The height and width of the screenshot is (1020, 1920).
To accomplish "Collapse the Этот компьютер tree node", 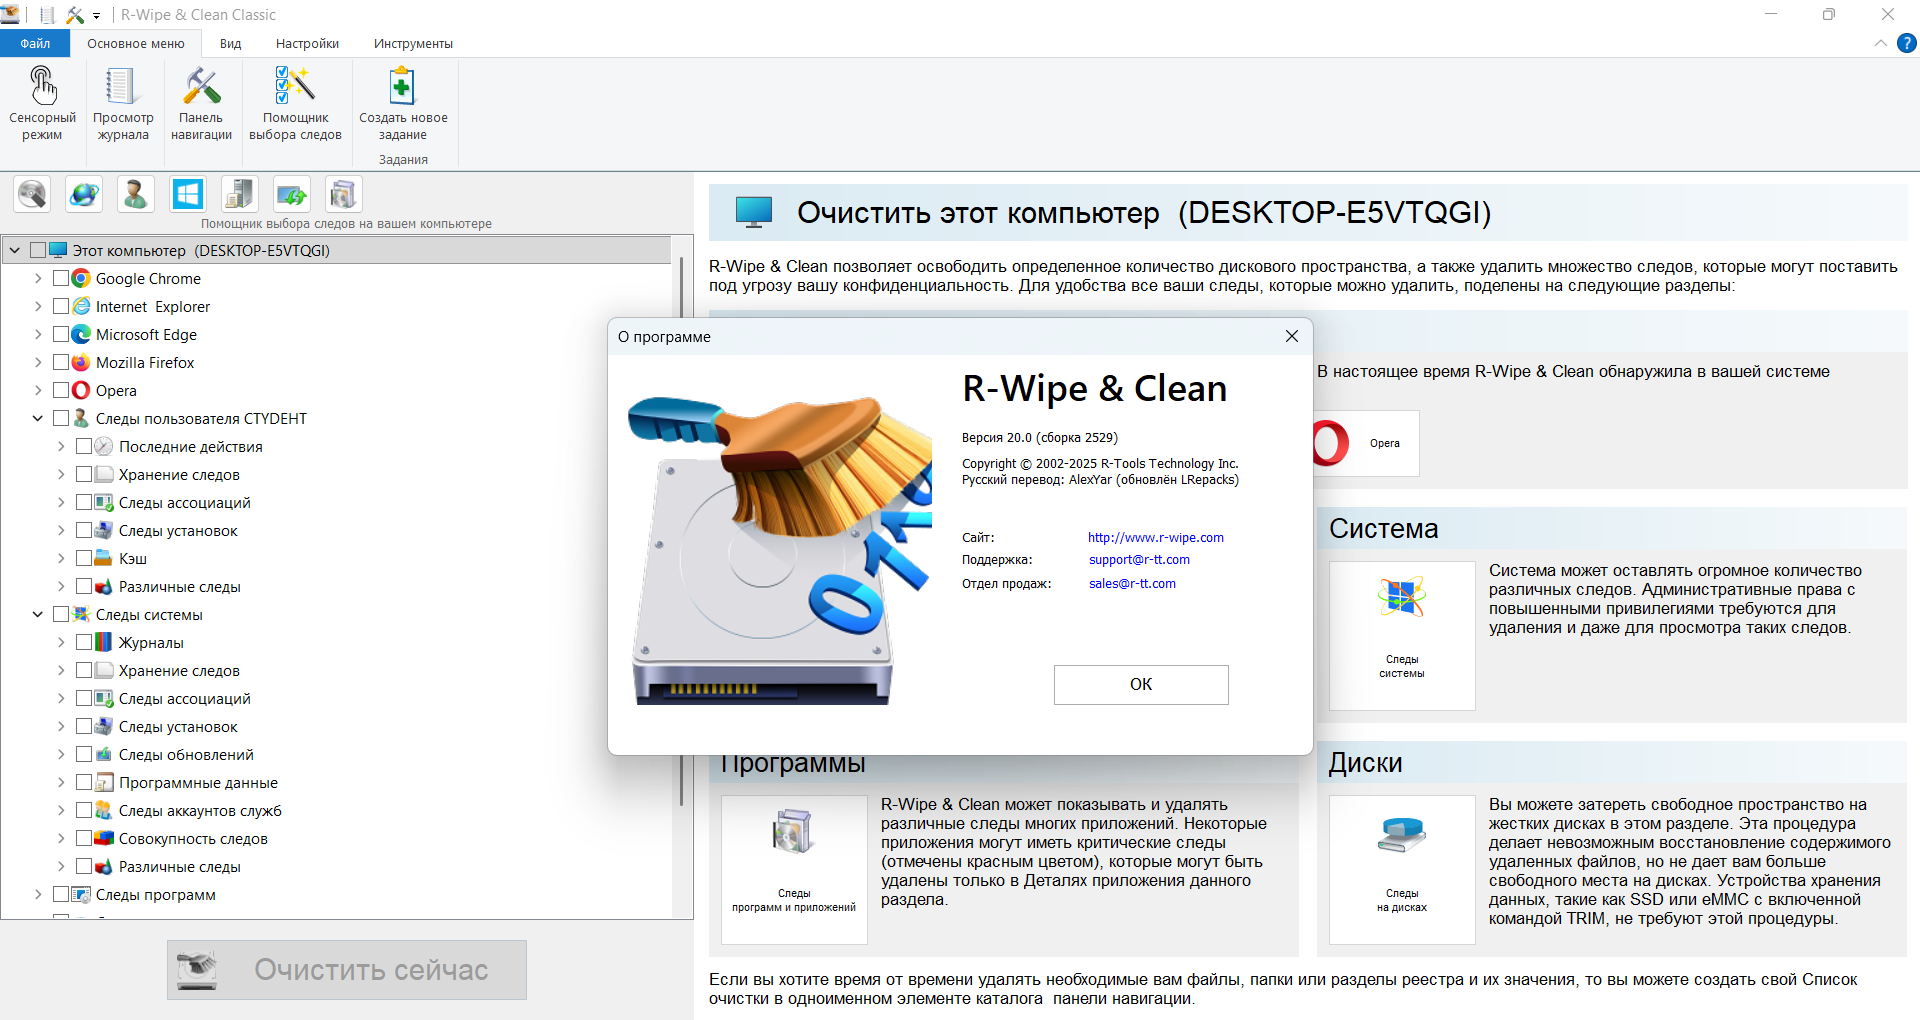I will coord(15,250).
